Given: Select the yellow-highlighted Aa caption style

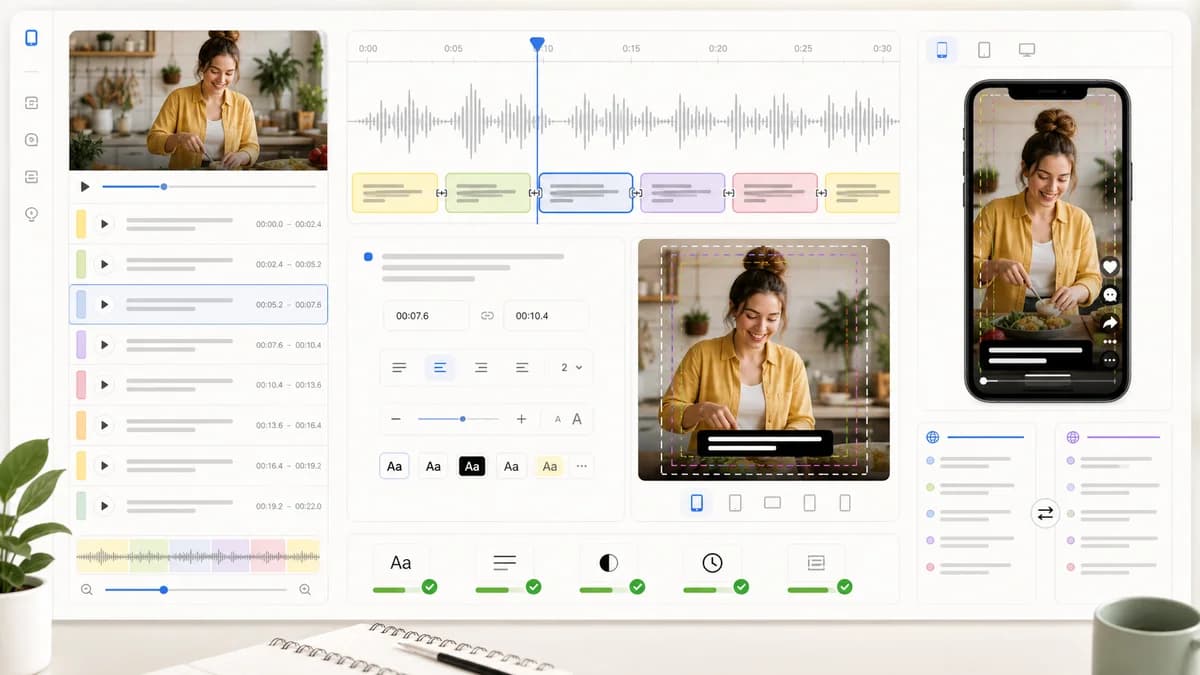Looking at the screenshot, I should pos(549,466).
